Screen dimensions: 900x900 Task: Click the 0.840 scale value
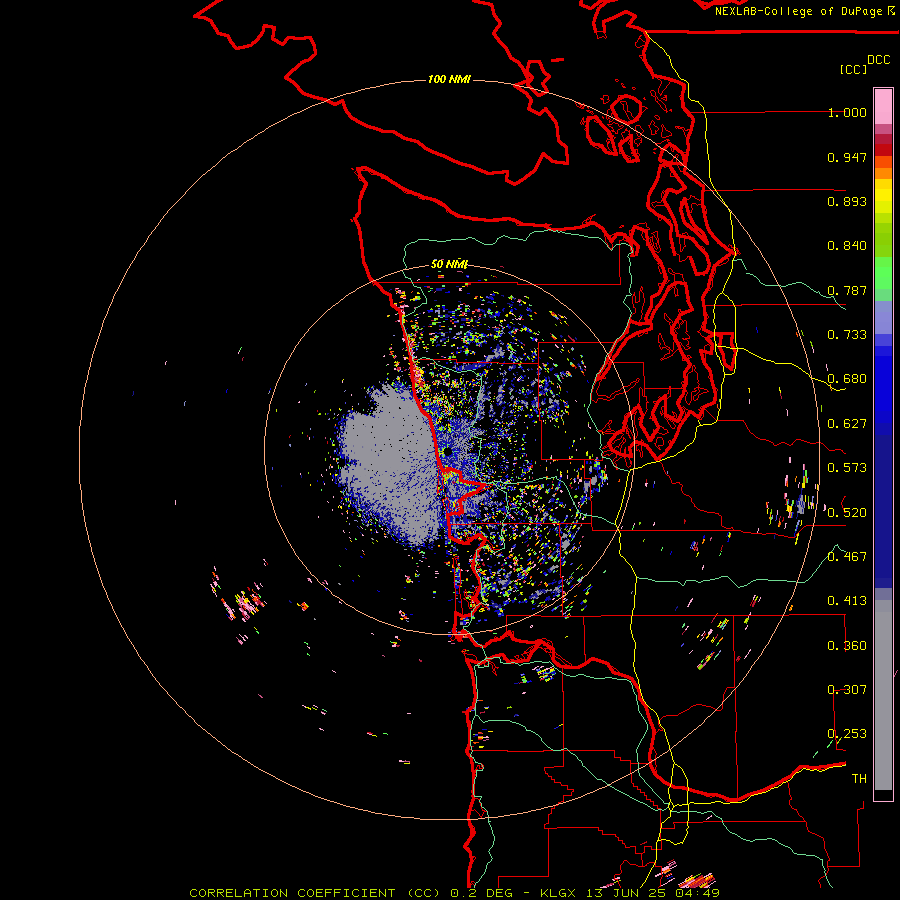847,246
